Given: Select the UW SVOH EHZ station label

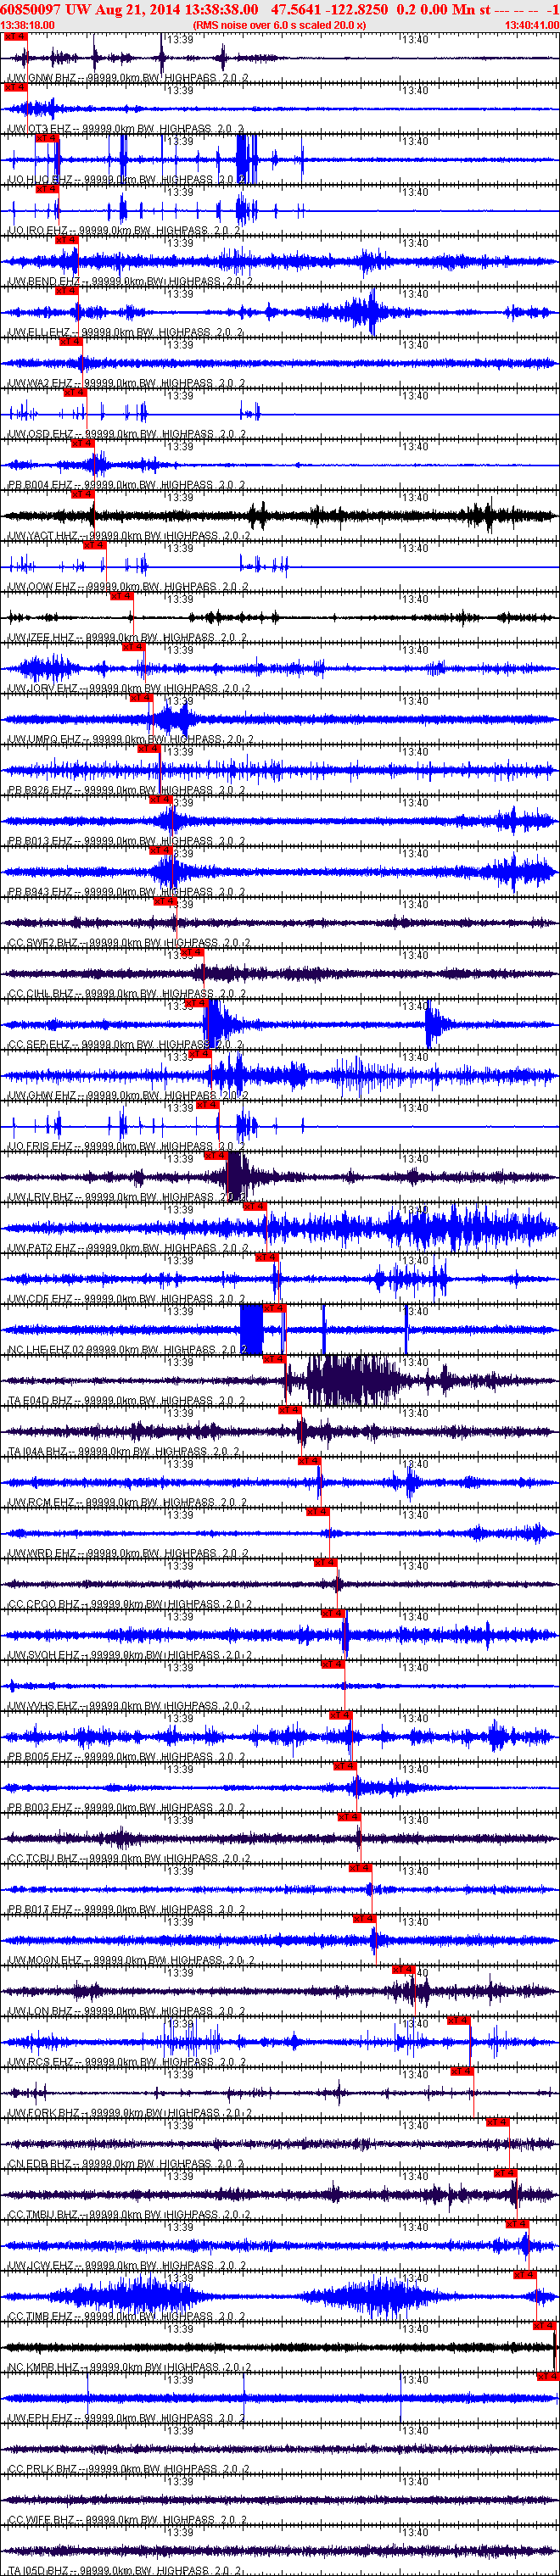Looking at the screenshot, I should pyautogui.click(x=129, y=1656).
